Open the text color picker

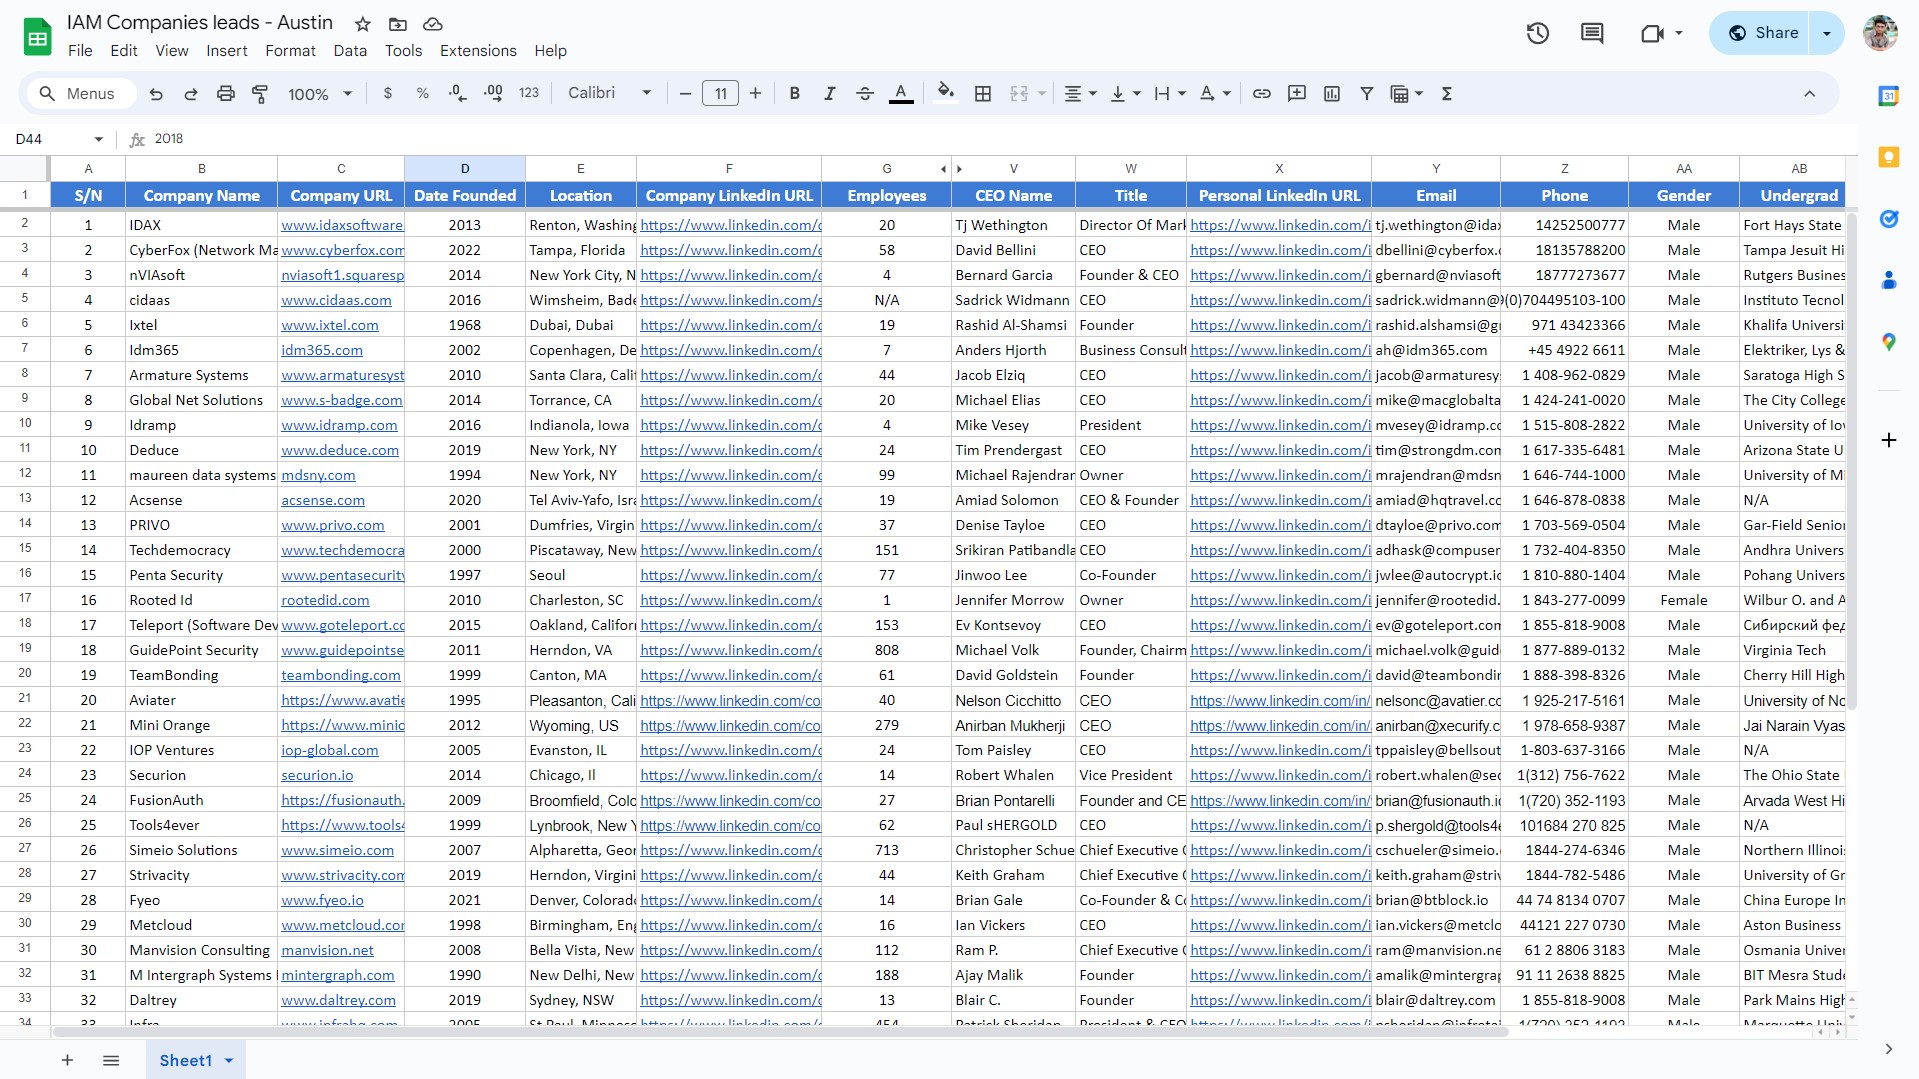tap(901, 94)
